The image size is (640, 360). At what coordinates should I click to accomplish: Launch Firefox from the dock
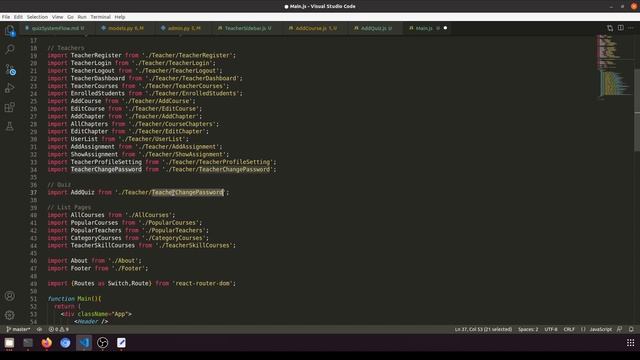(x=47, y=343)
